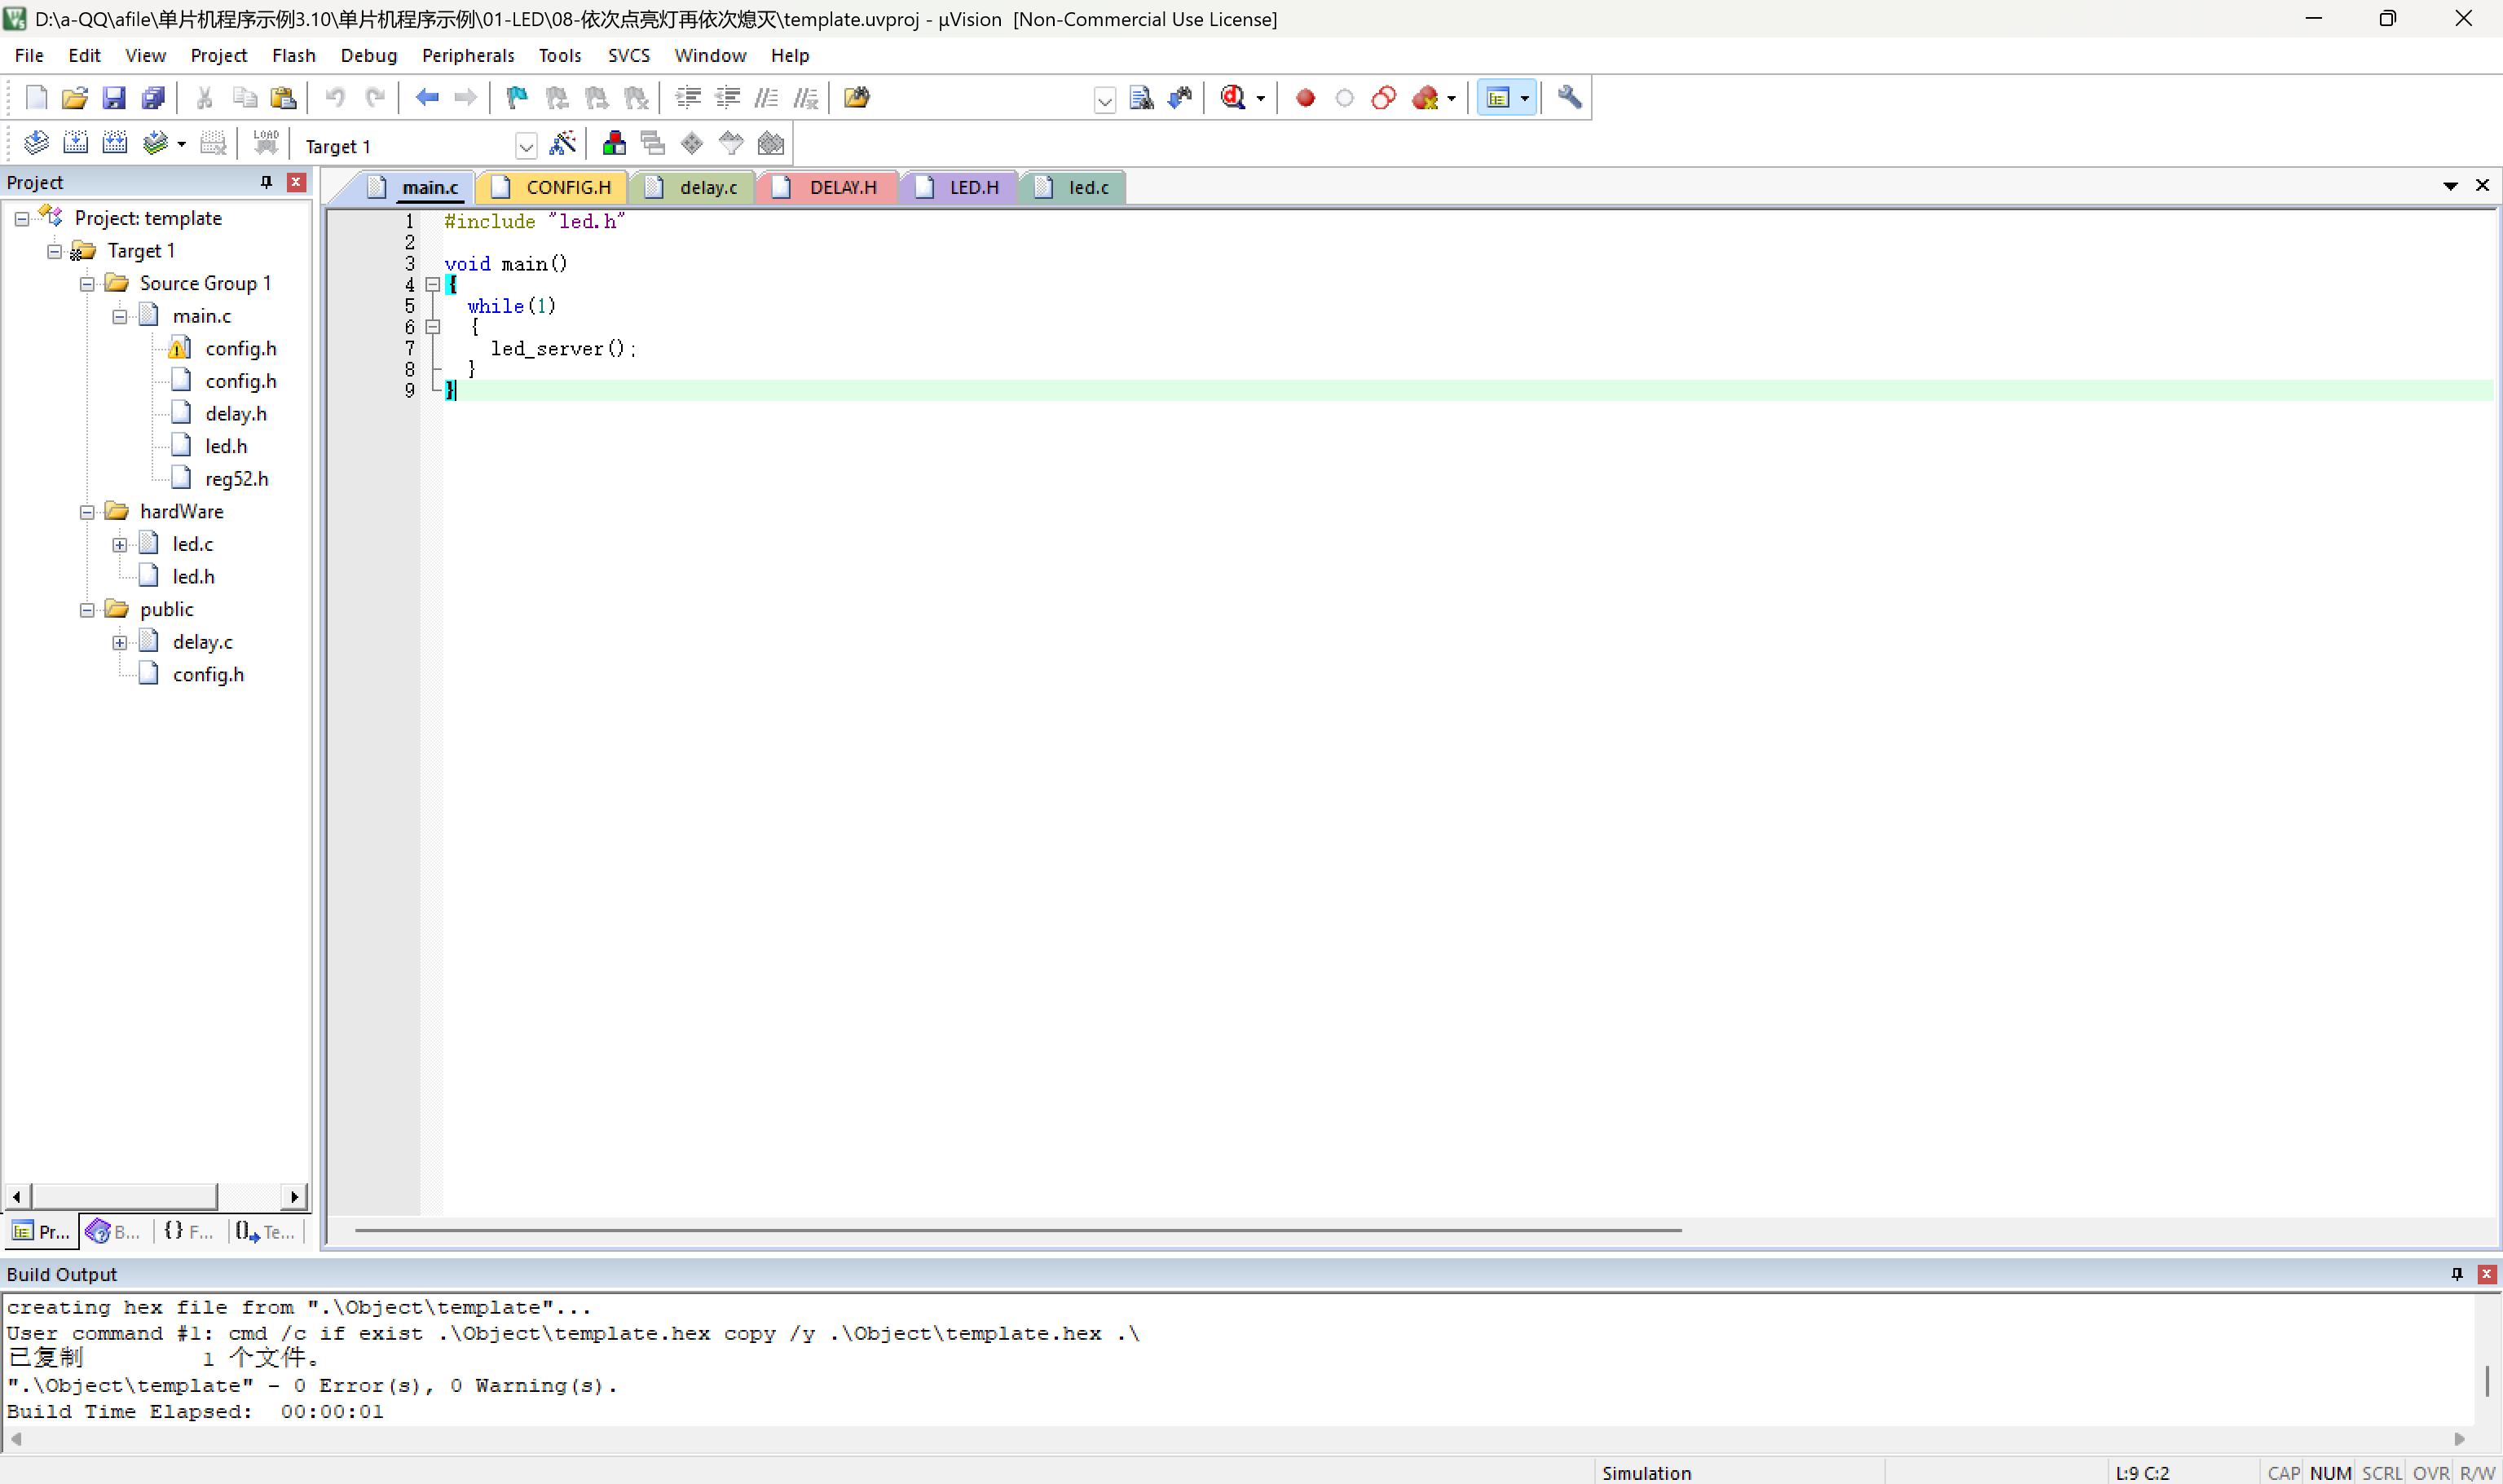Start/Stop Debug Session icon
The image size is (2503, 1484).
point(1233,97)
